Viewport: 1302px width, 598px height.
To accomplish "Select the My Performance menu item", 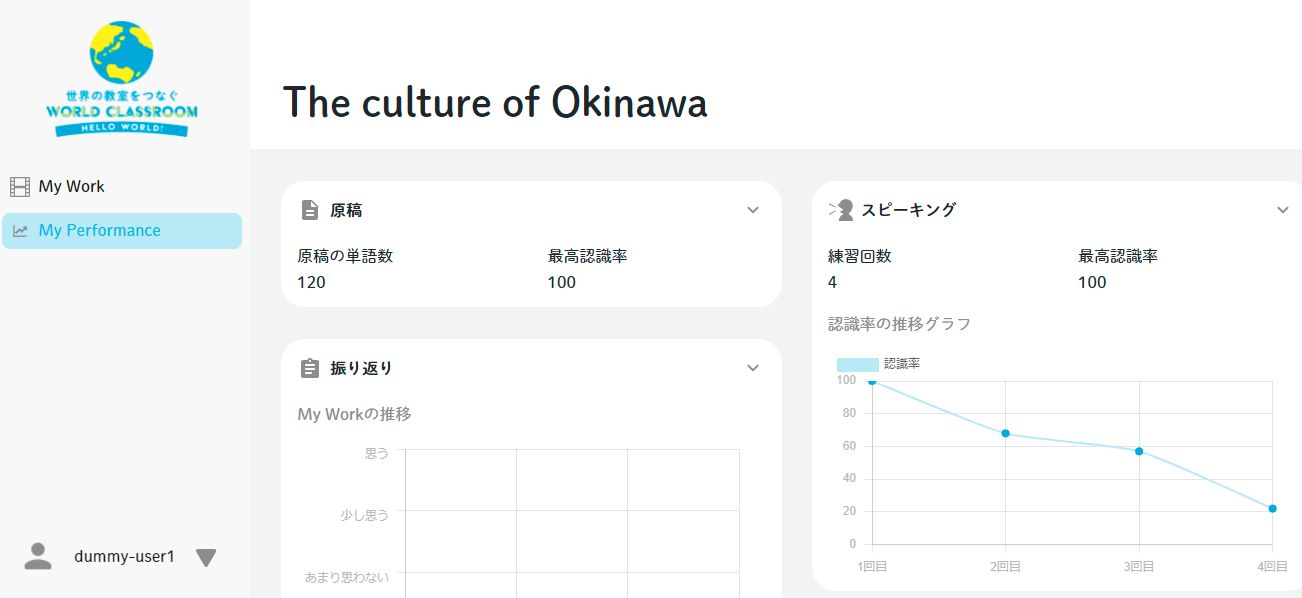I will pyautogui.click(x=99, y=231).
